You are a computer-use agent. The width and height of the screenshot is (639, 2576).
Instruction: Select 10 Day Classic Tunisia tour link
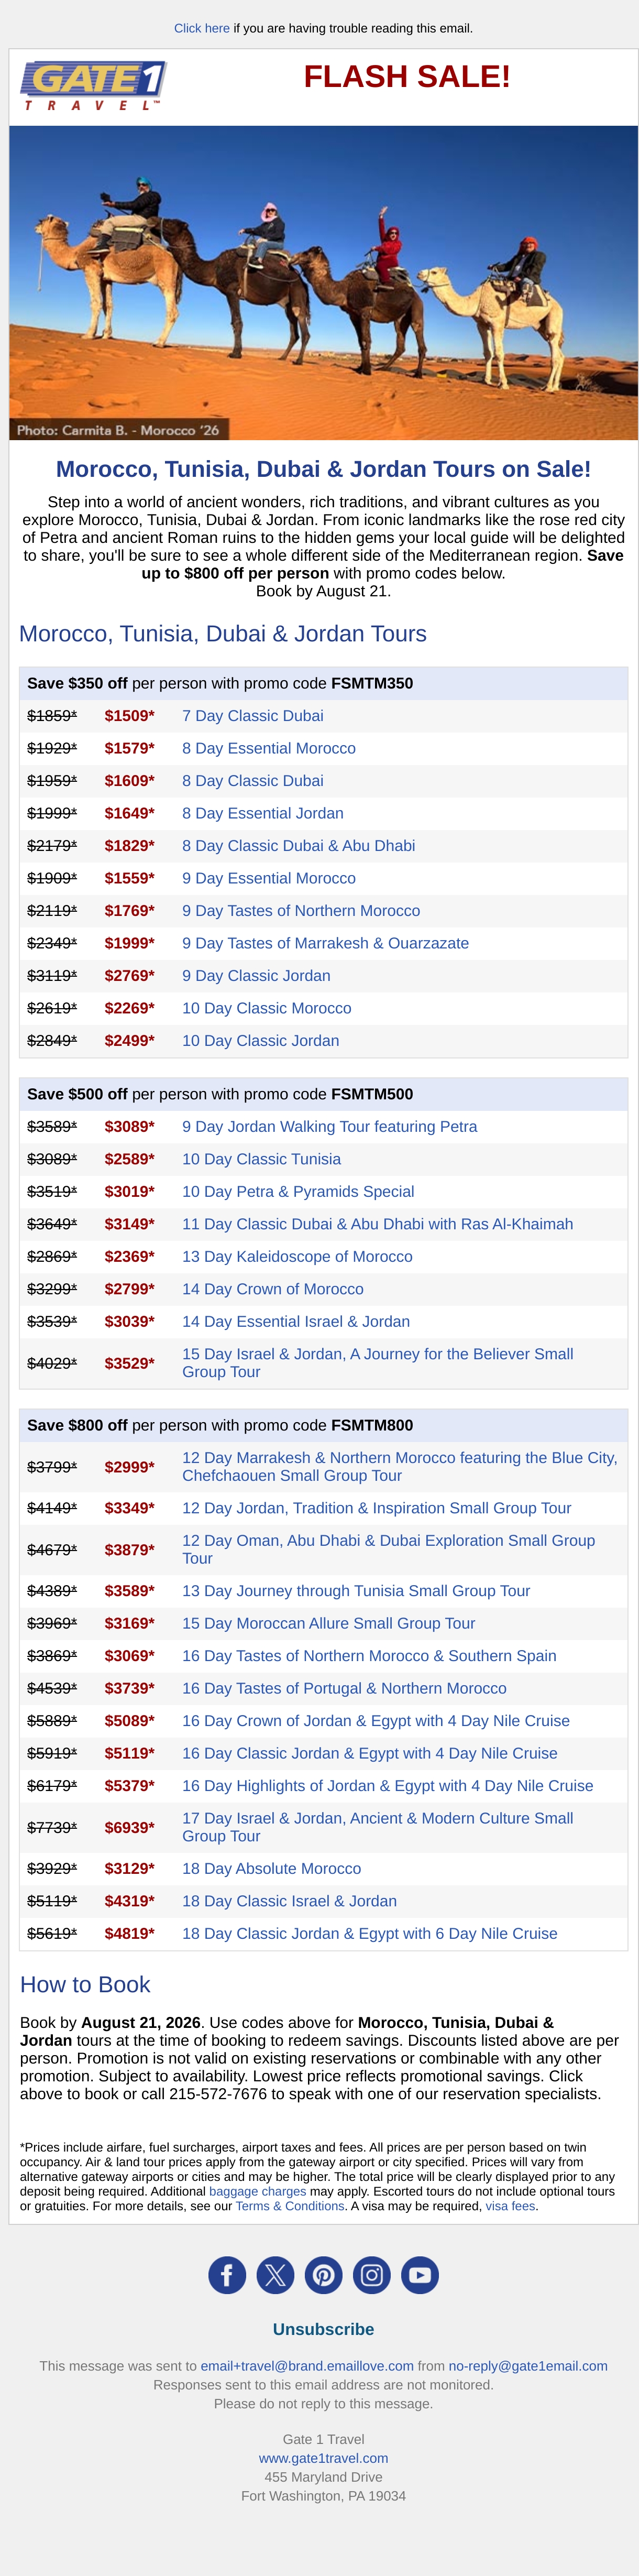pyautogui.click(x=261, y=1159)
